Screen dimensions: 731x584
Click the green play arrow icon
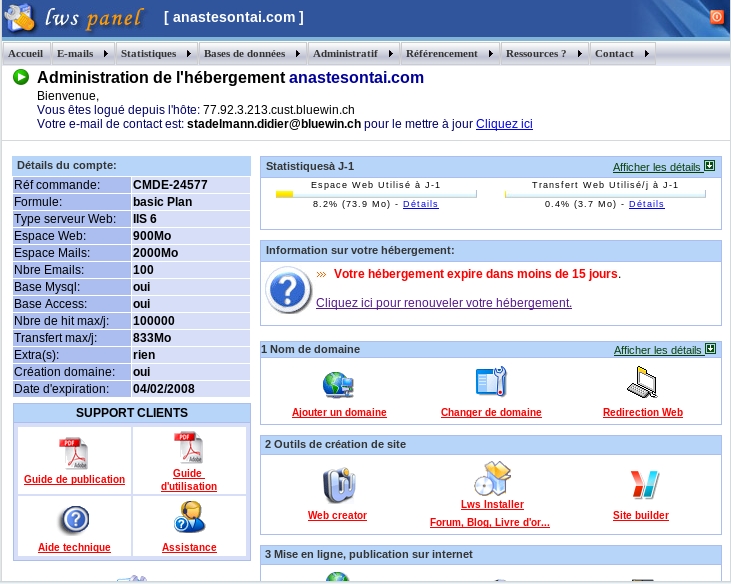tap(21, 77)
